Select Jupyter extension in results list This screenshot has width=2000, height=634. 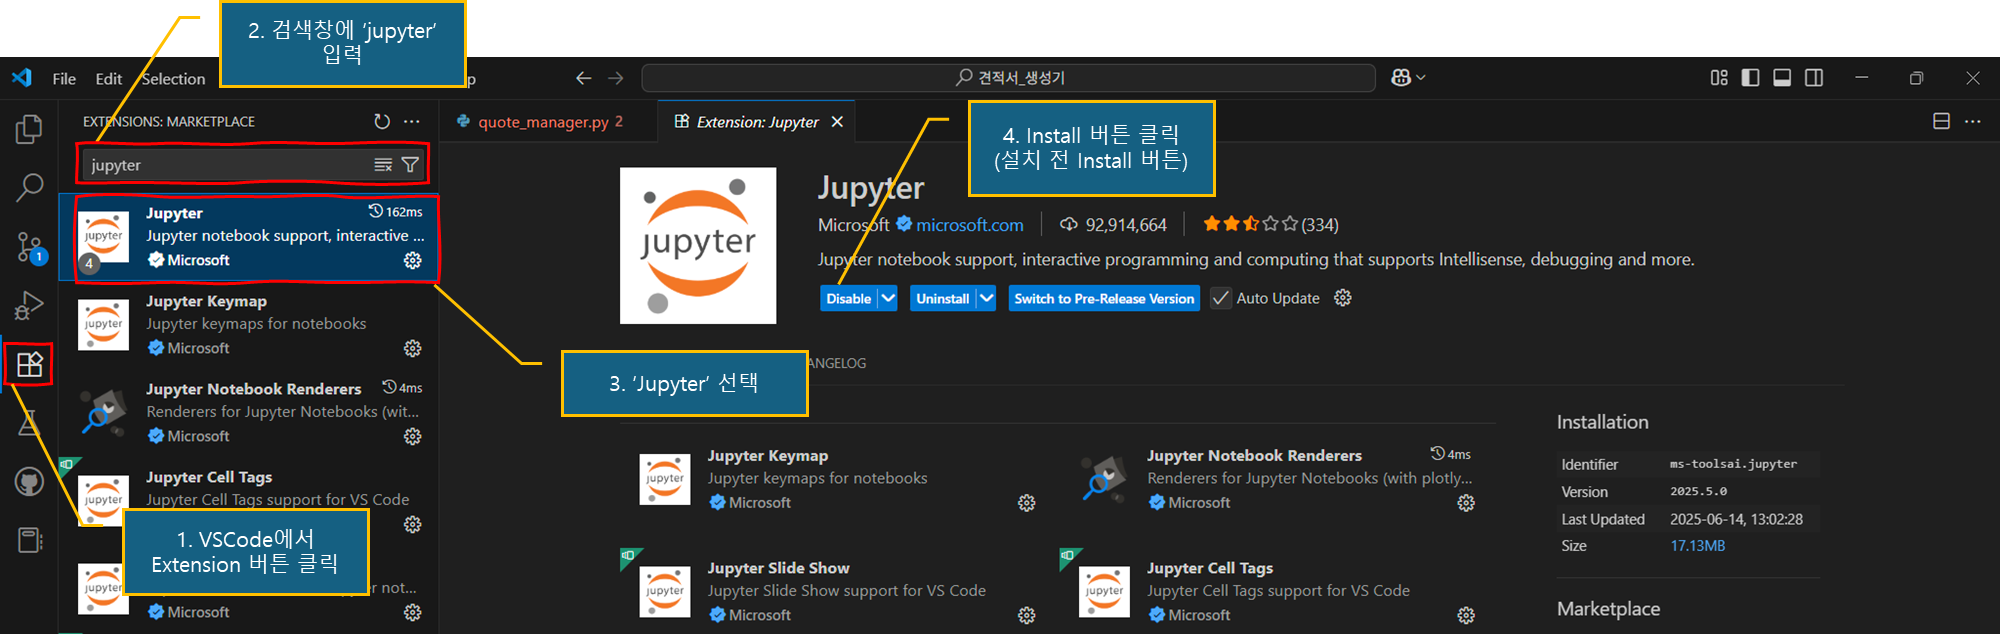249,237
